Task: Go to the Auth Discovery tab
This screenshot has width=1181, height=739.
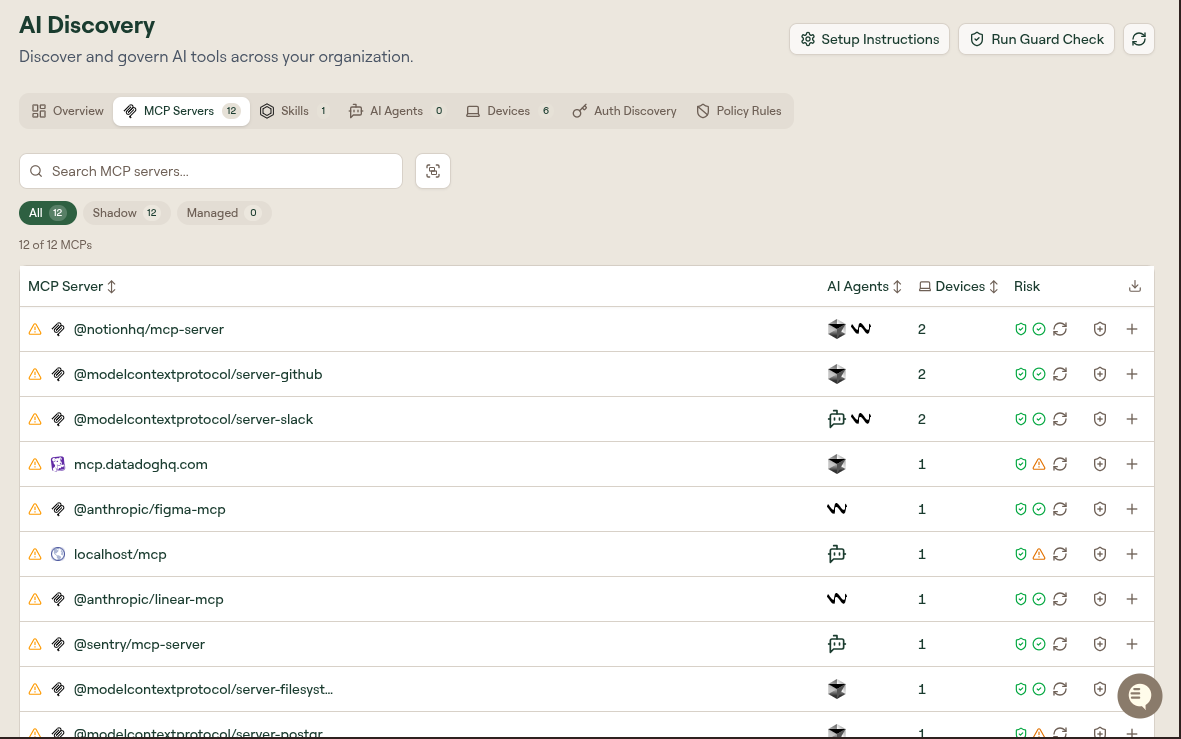Action: [624, 111]
